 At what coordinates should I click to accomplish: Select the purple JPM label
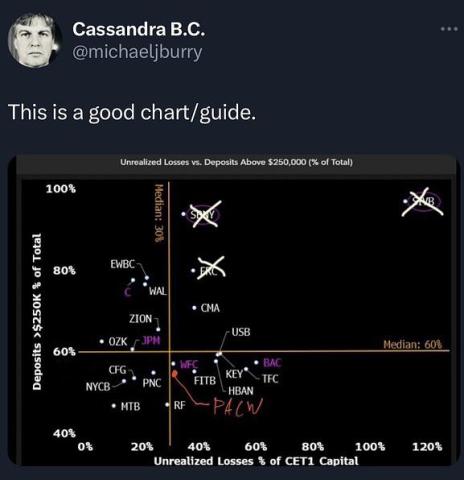[x=151, y=340]
